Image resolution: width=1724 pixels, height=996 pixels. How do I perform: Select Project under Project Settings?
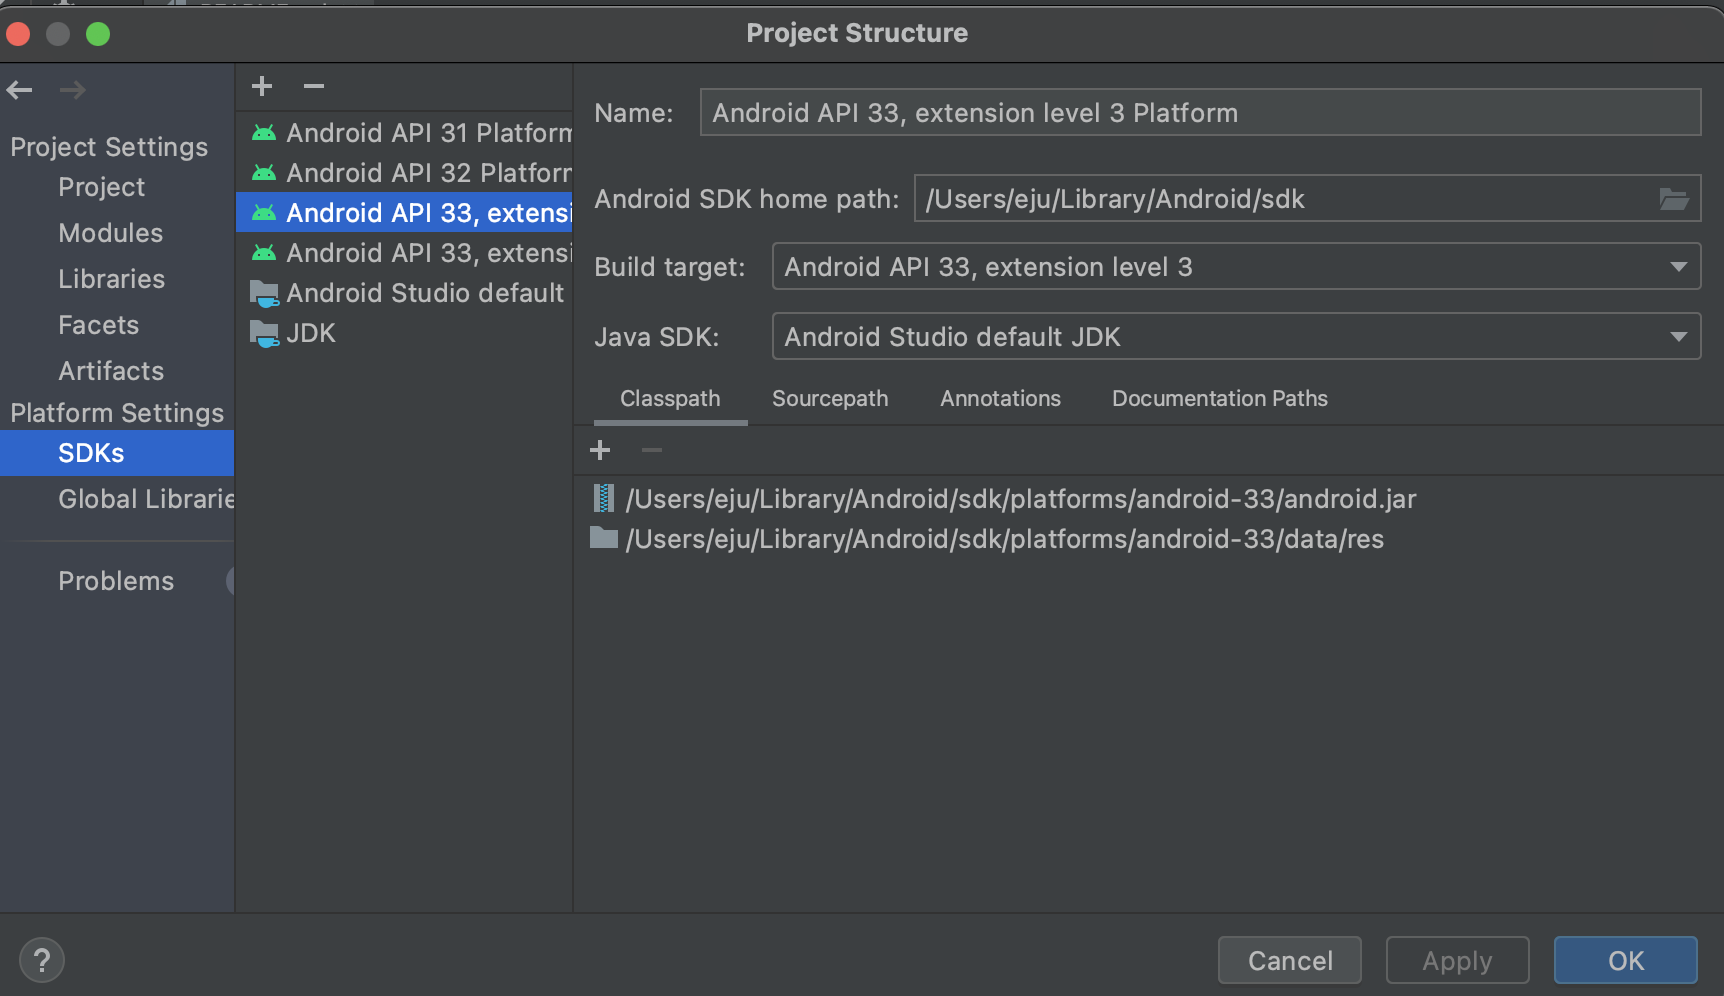click(x=102, y=187)
